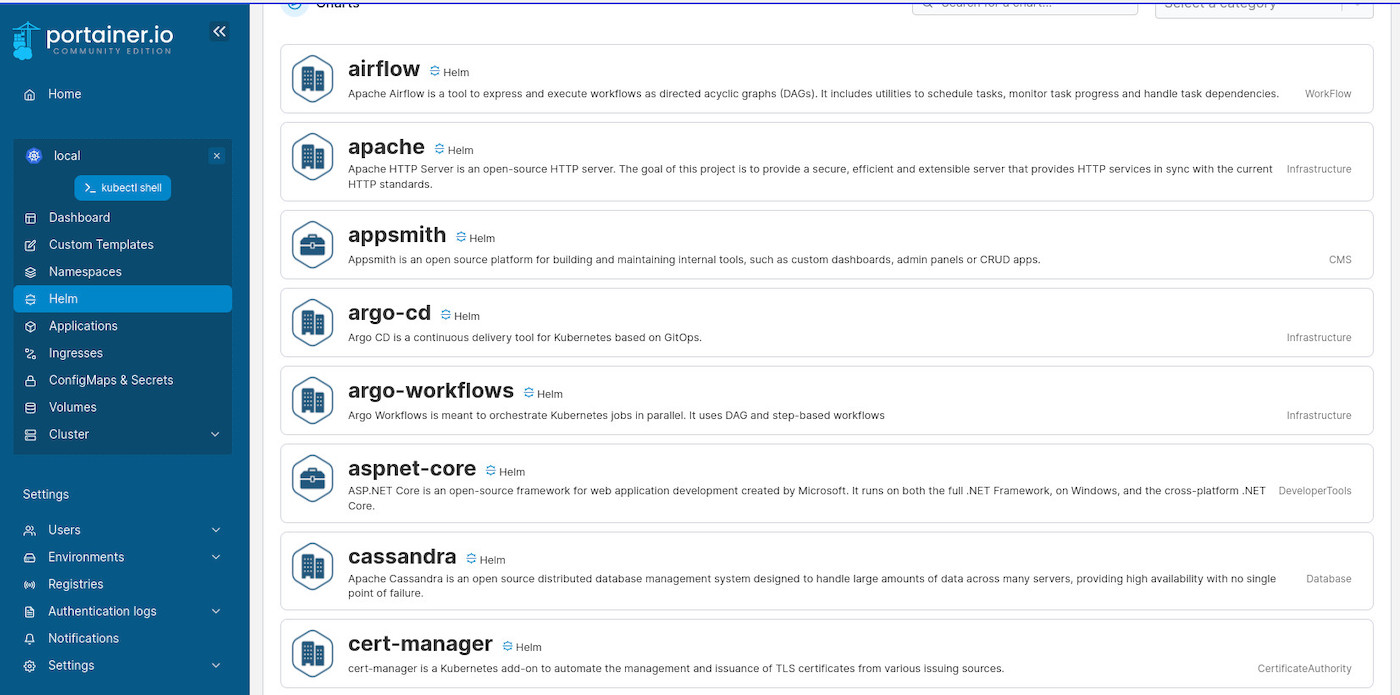Viewport: 1400px width, 695px height.
Task: Go to Namespaces page
Action: pyautogui.click(x=85, y=272)
